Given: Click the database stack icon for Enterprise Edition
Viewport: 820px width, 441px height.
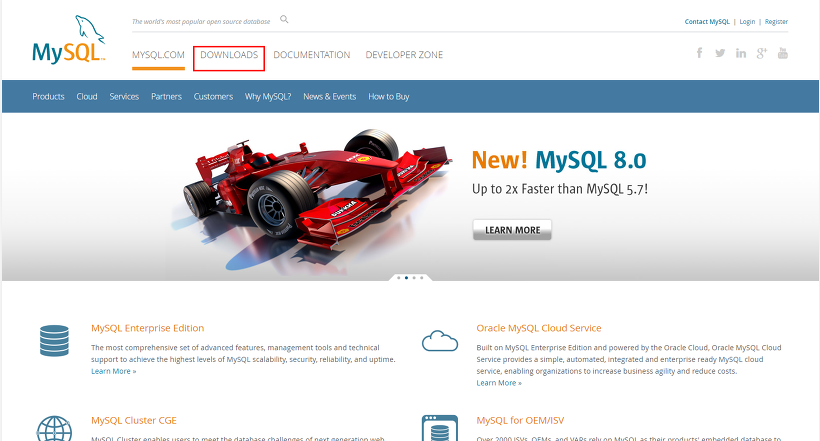Looking at the screenshot, I should coord(54,341).
